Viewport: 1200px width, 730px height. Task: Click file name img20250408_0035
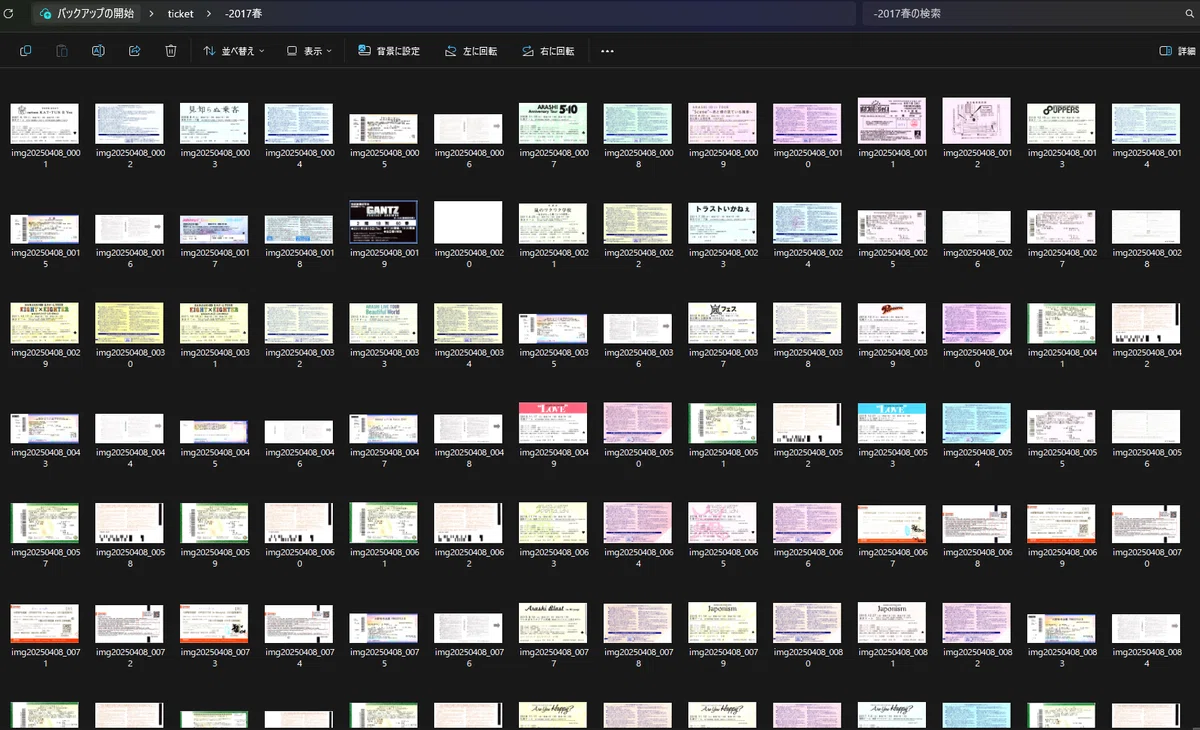(x=553, y=358)
